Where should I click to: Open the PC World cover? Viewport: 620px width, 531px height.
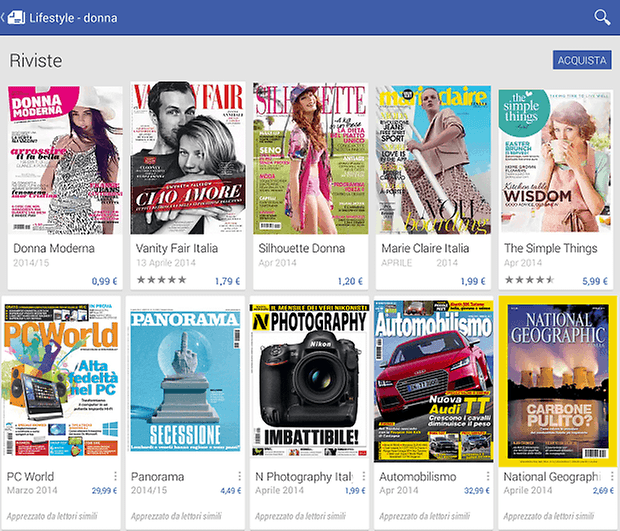pyautogui.click(x=61, y=380)
